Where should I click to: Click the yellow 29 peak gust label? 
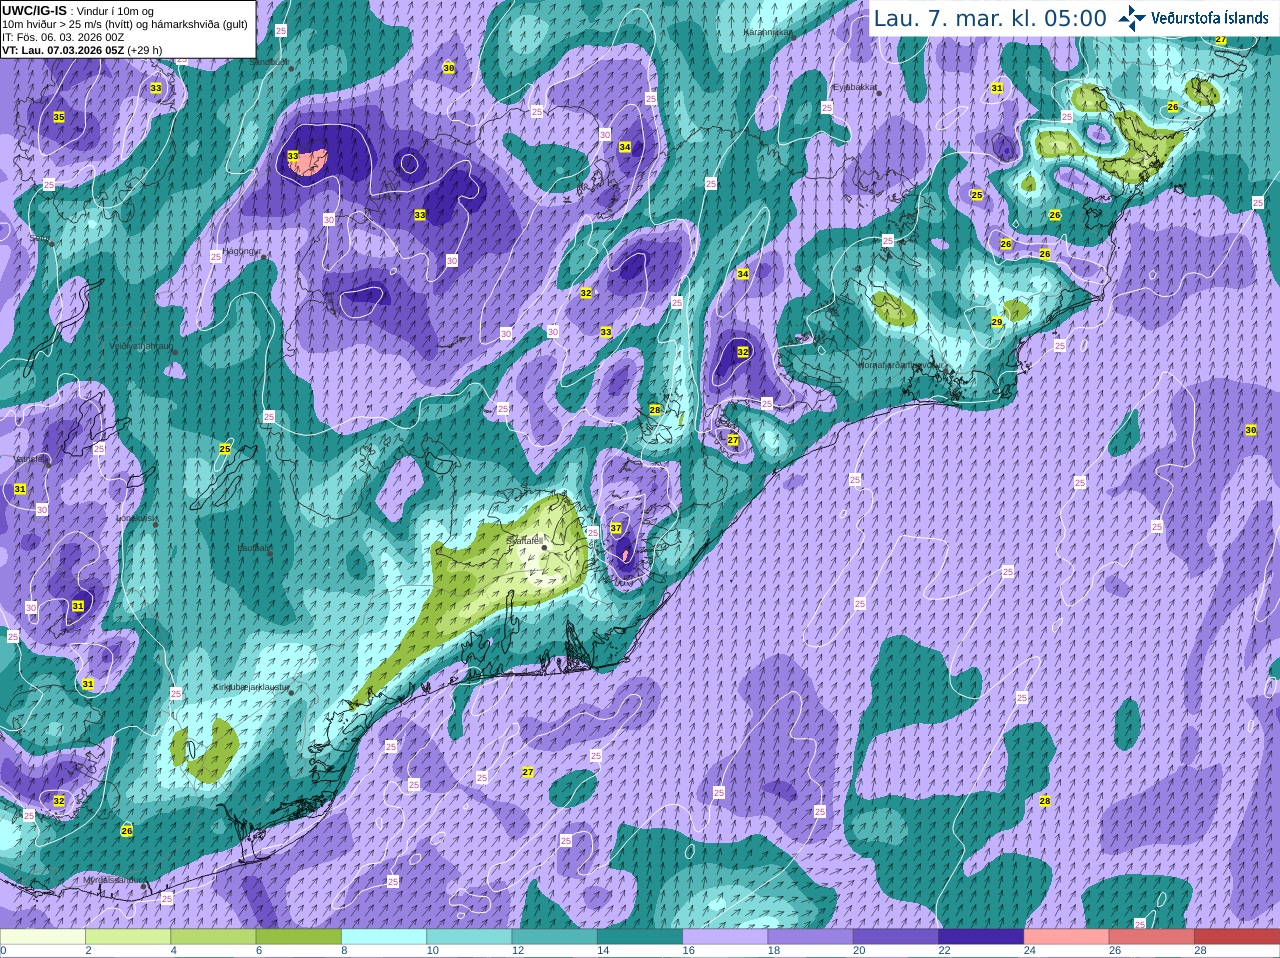click(x=997, y=322)
